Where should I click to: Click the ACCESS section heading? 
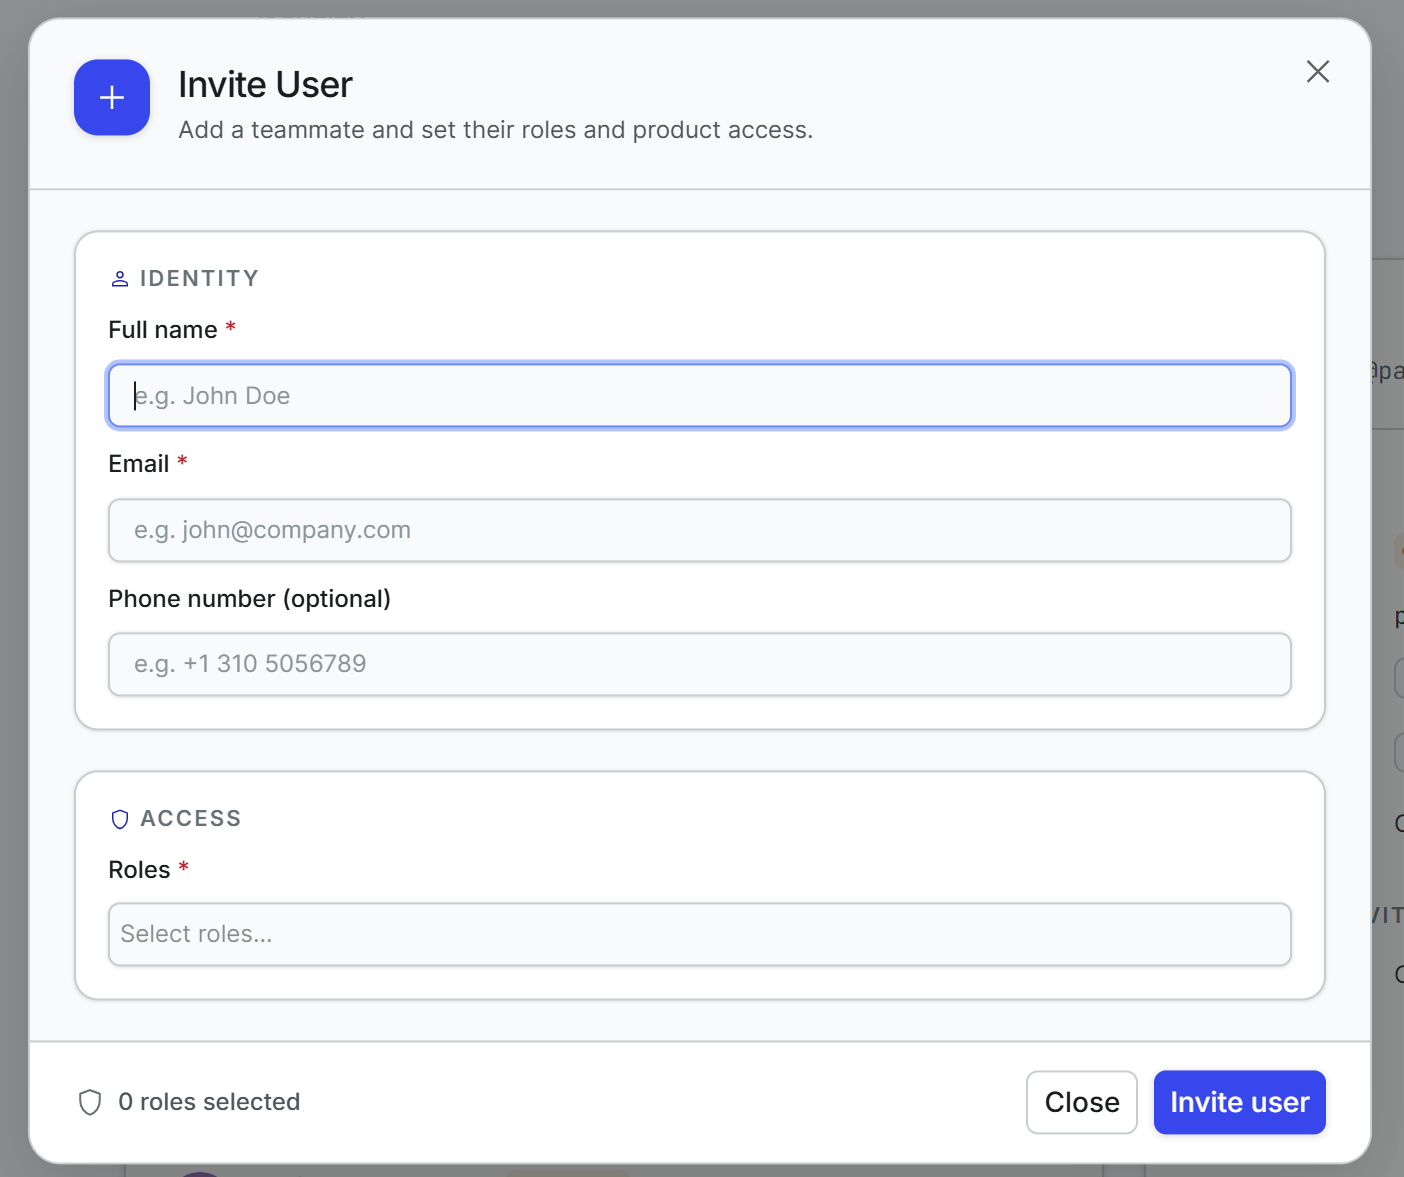coord(191,819)
